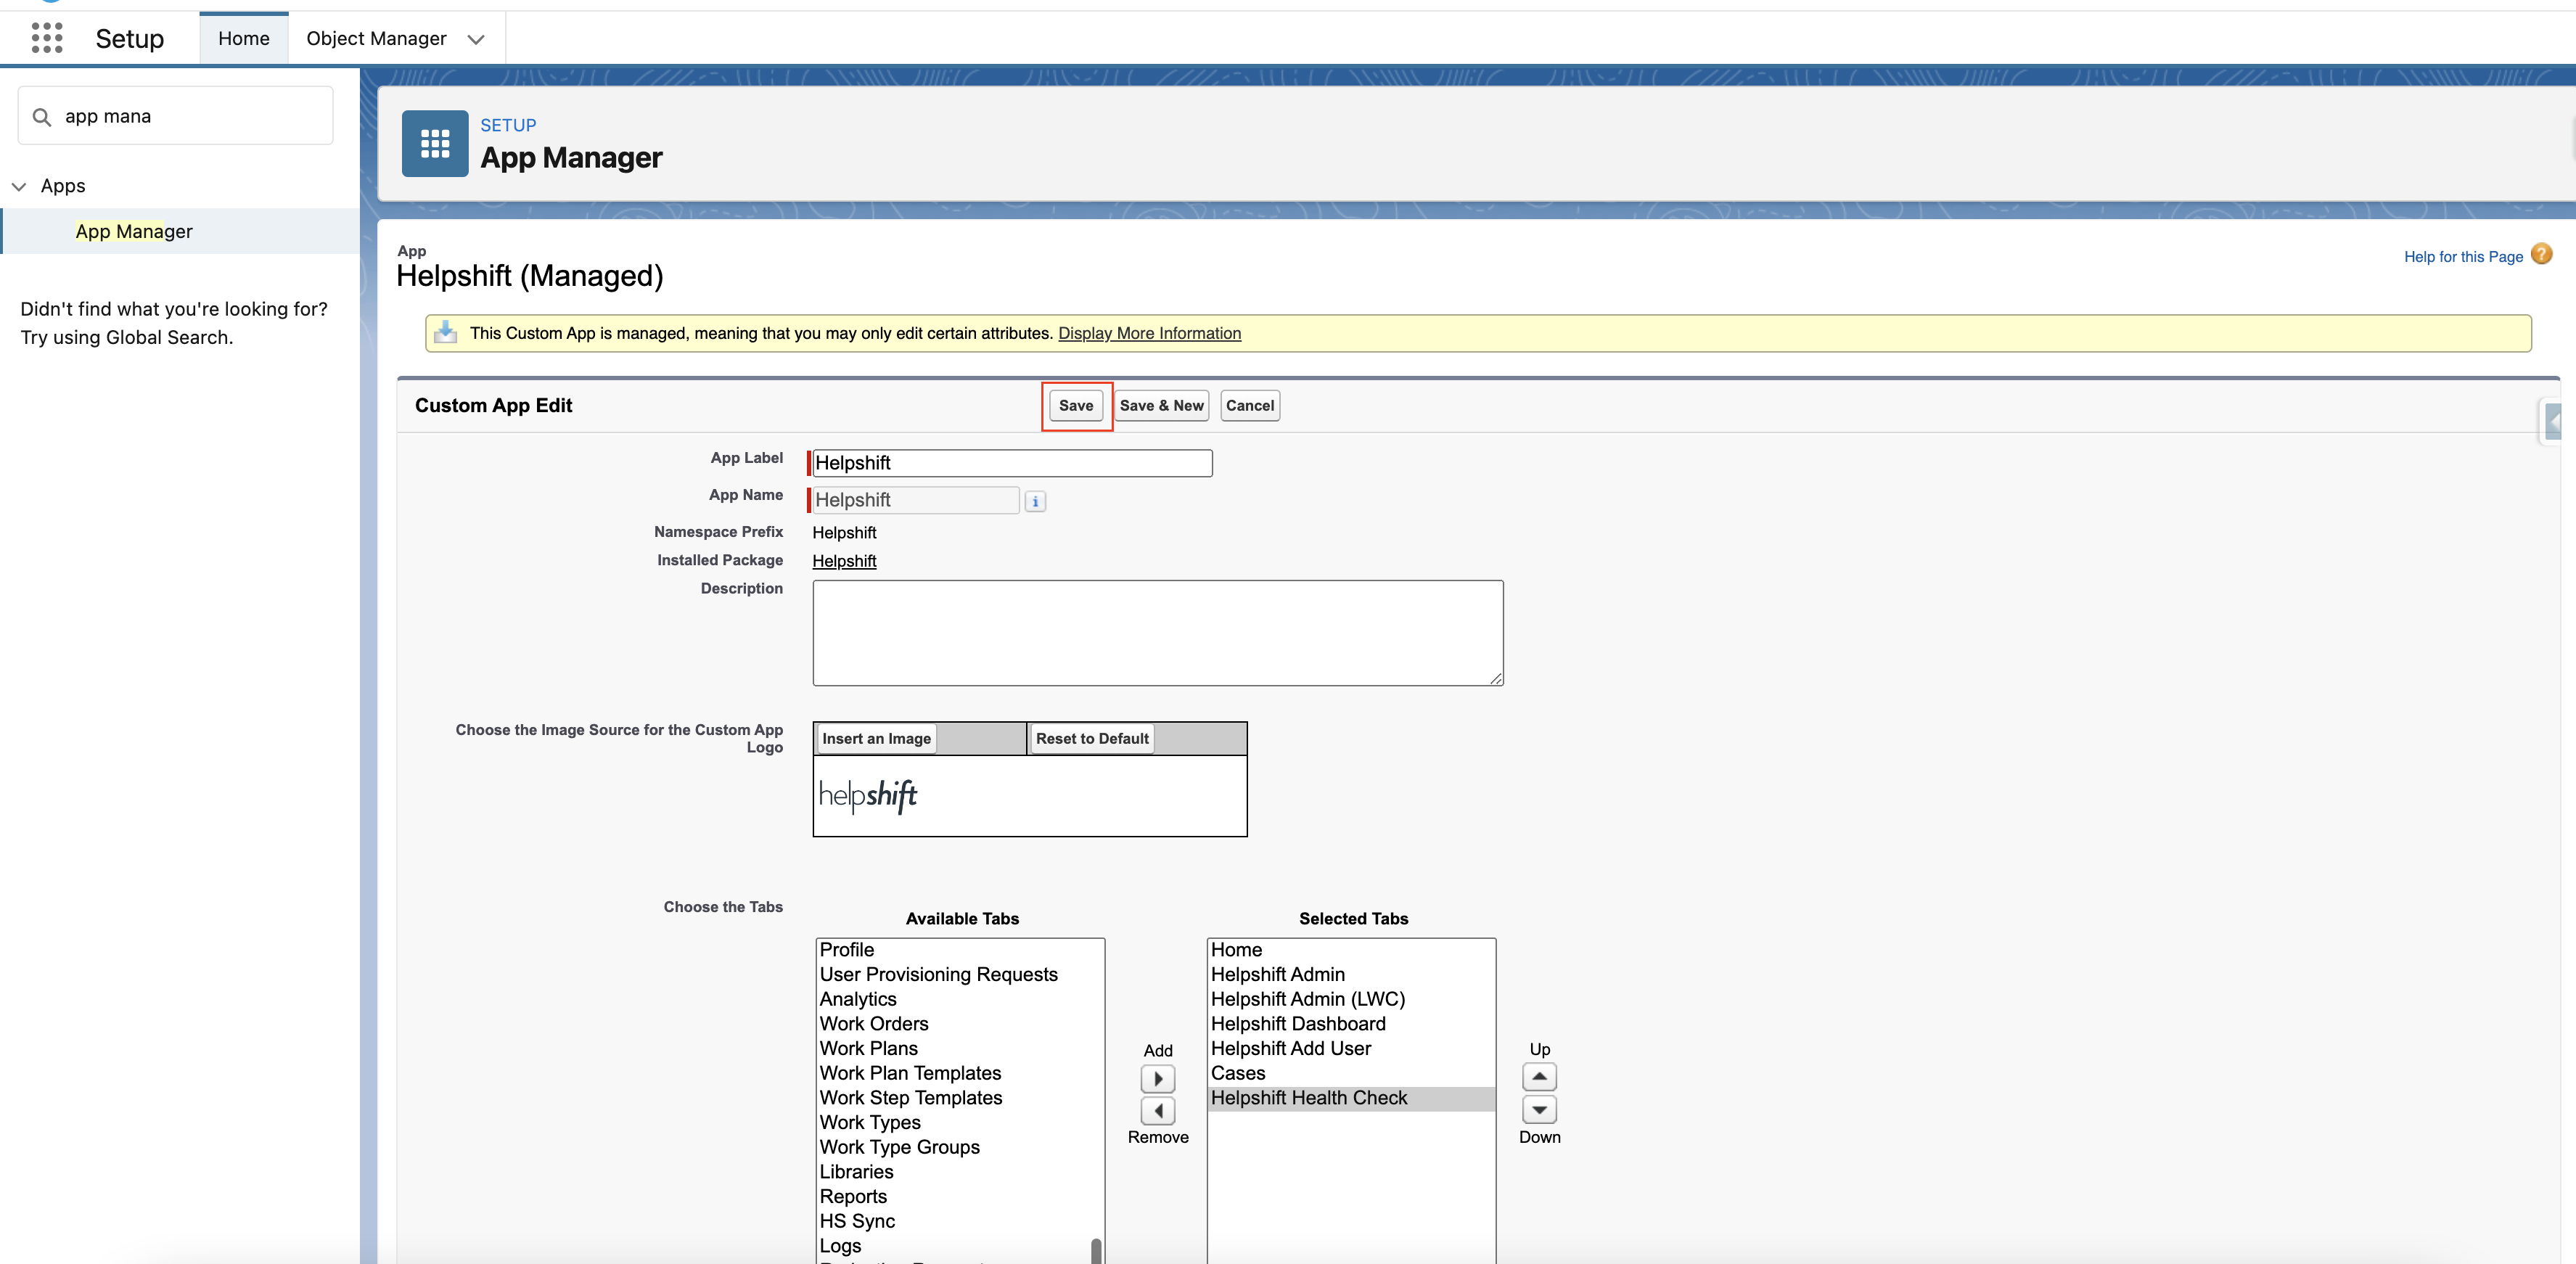Open the Display More Information link

click(x=1149, y=333)
